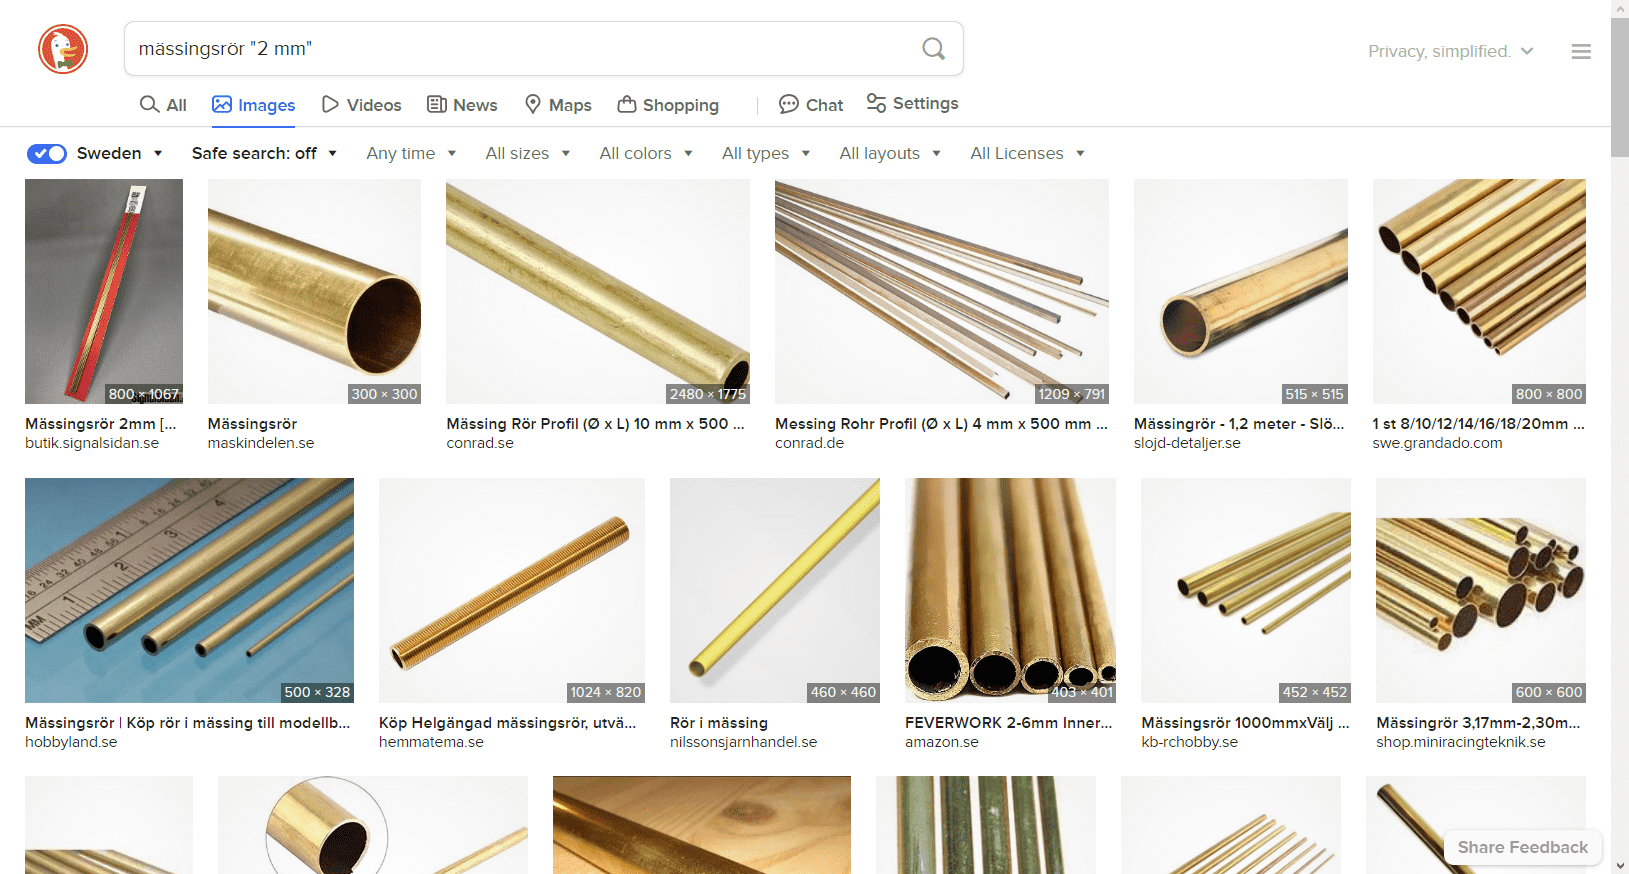
Task: Open search Settings
Action: tap(912, 104)
